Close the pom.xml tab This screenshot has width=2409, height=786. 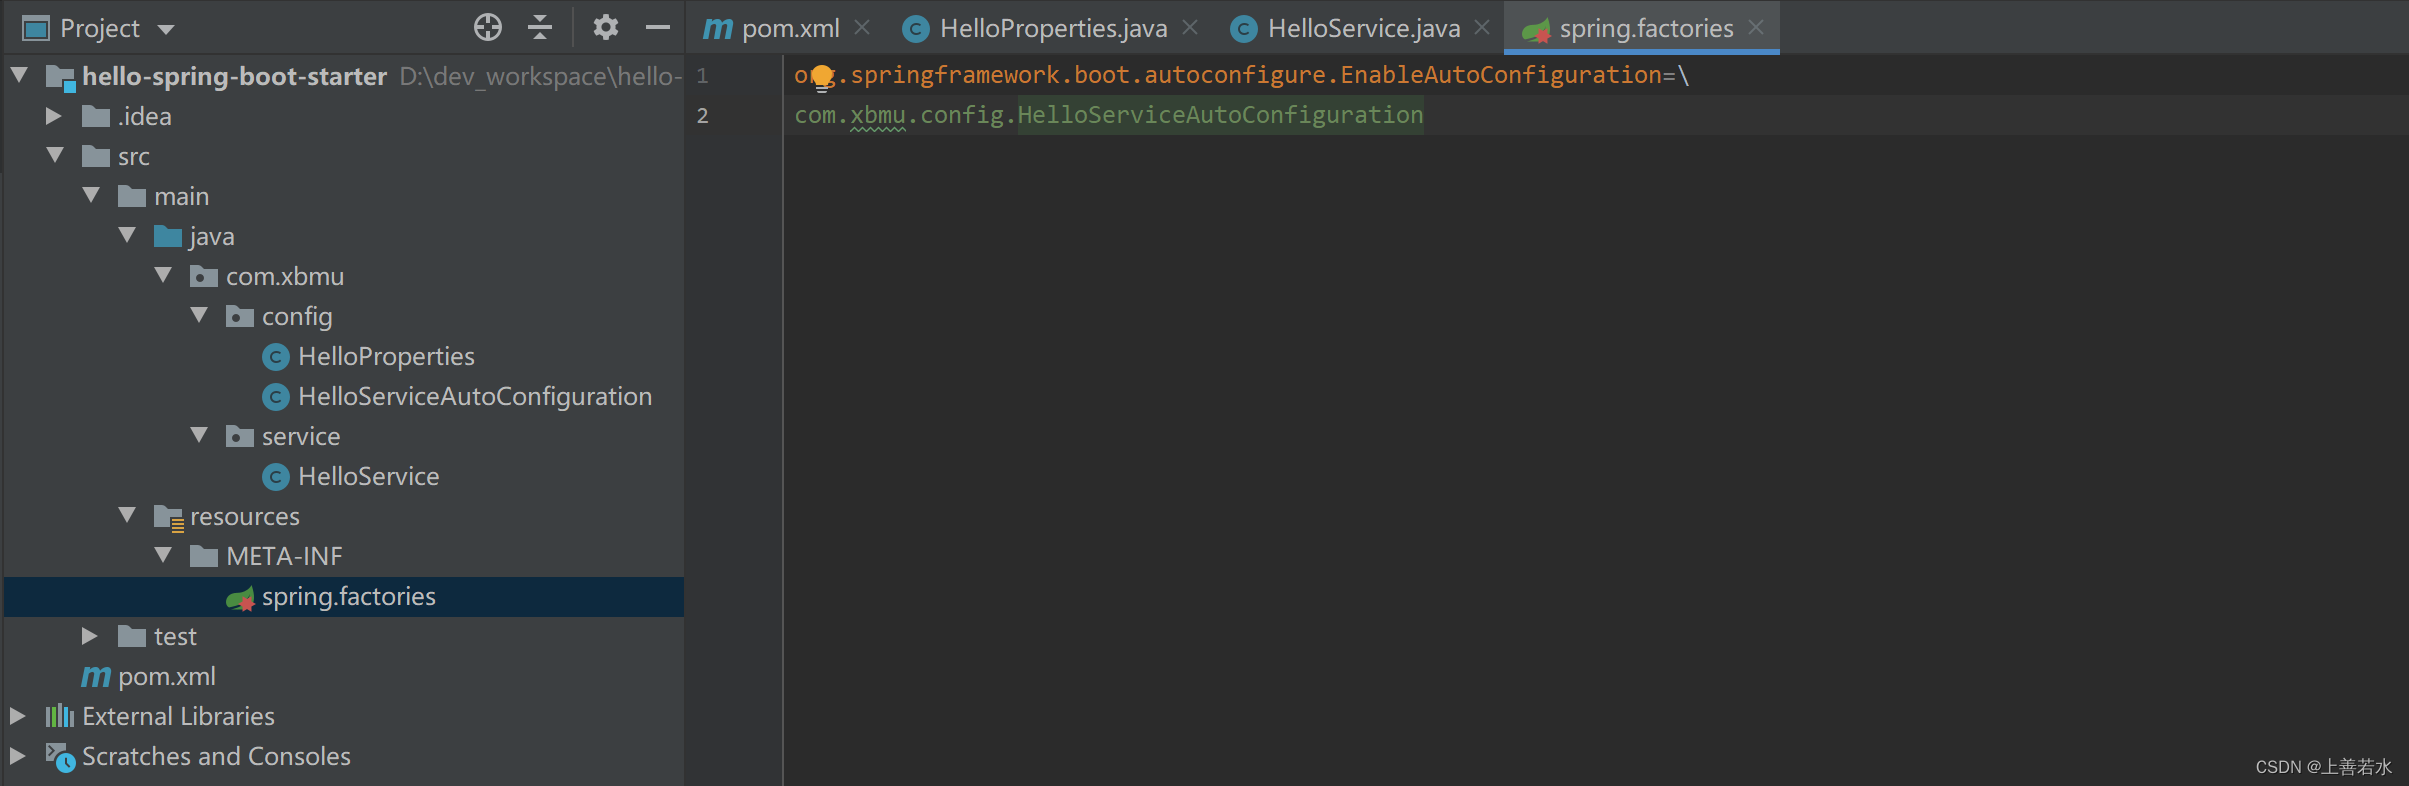click(x=862, y=28)
